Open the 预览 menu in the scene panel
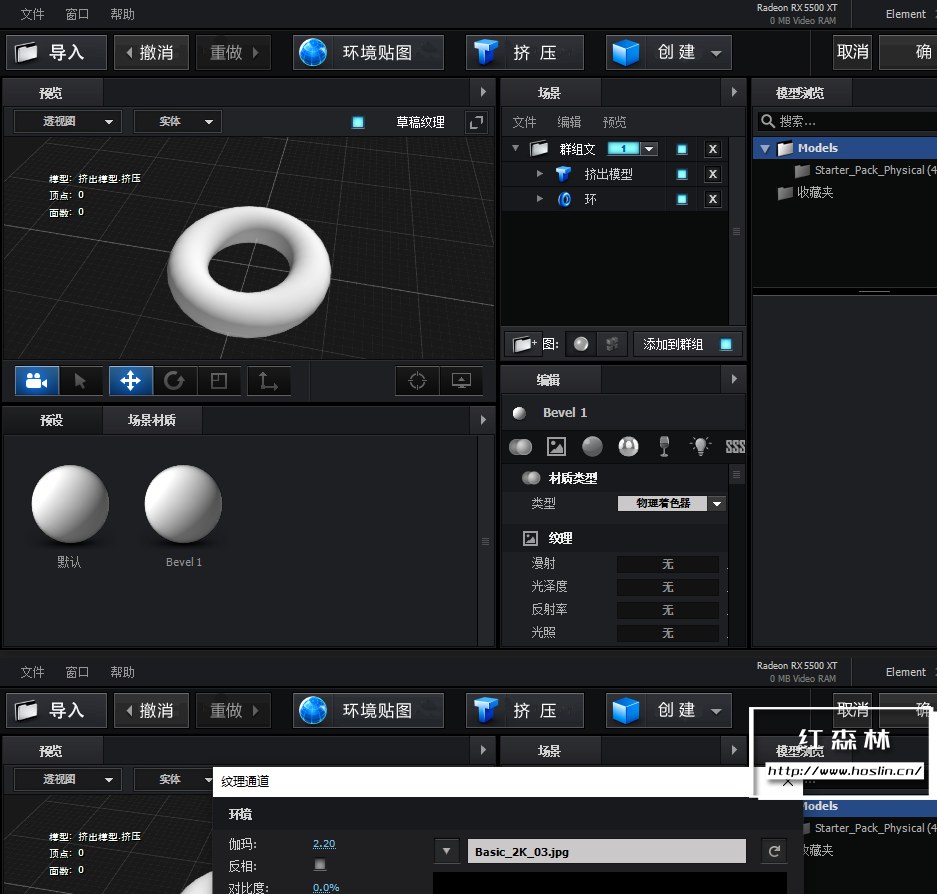 point(613,122)
